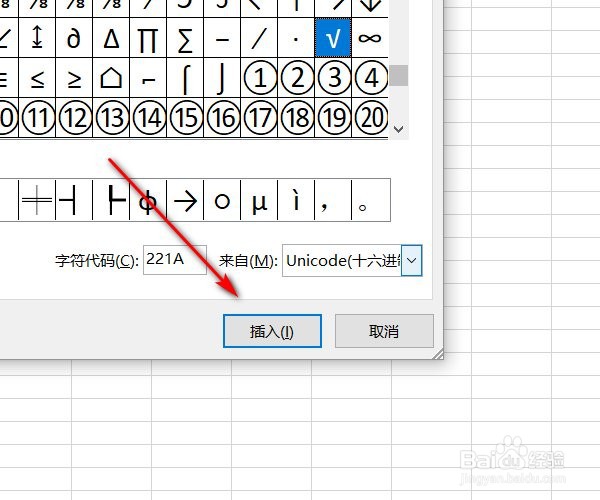Choose the division slash ∕ symbol
Image resolution: width=600 pixels, height=500 pixels.
click(259, 38)
